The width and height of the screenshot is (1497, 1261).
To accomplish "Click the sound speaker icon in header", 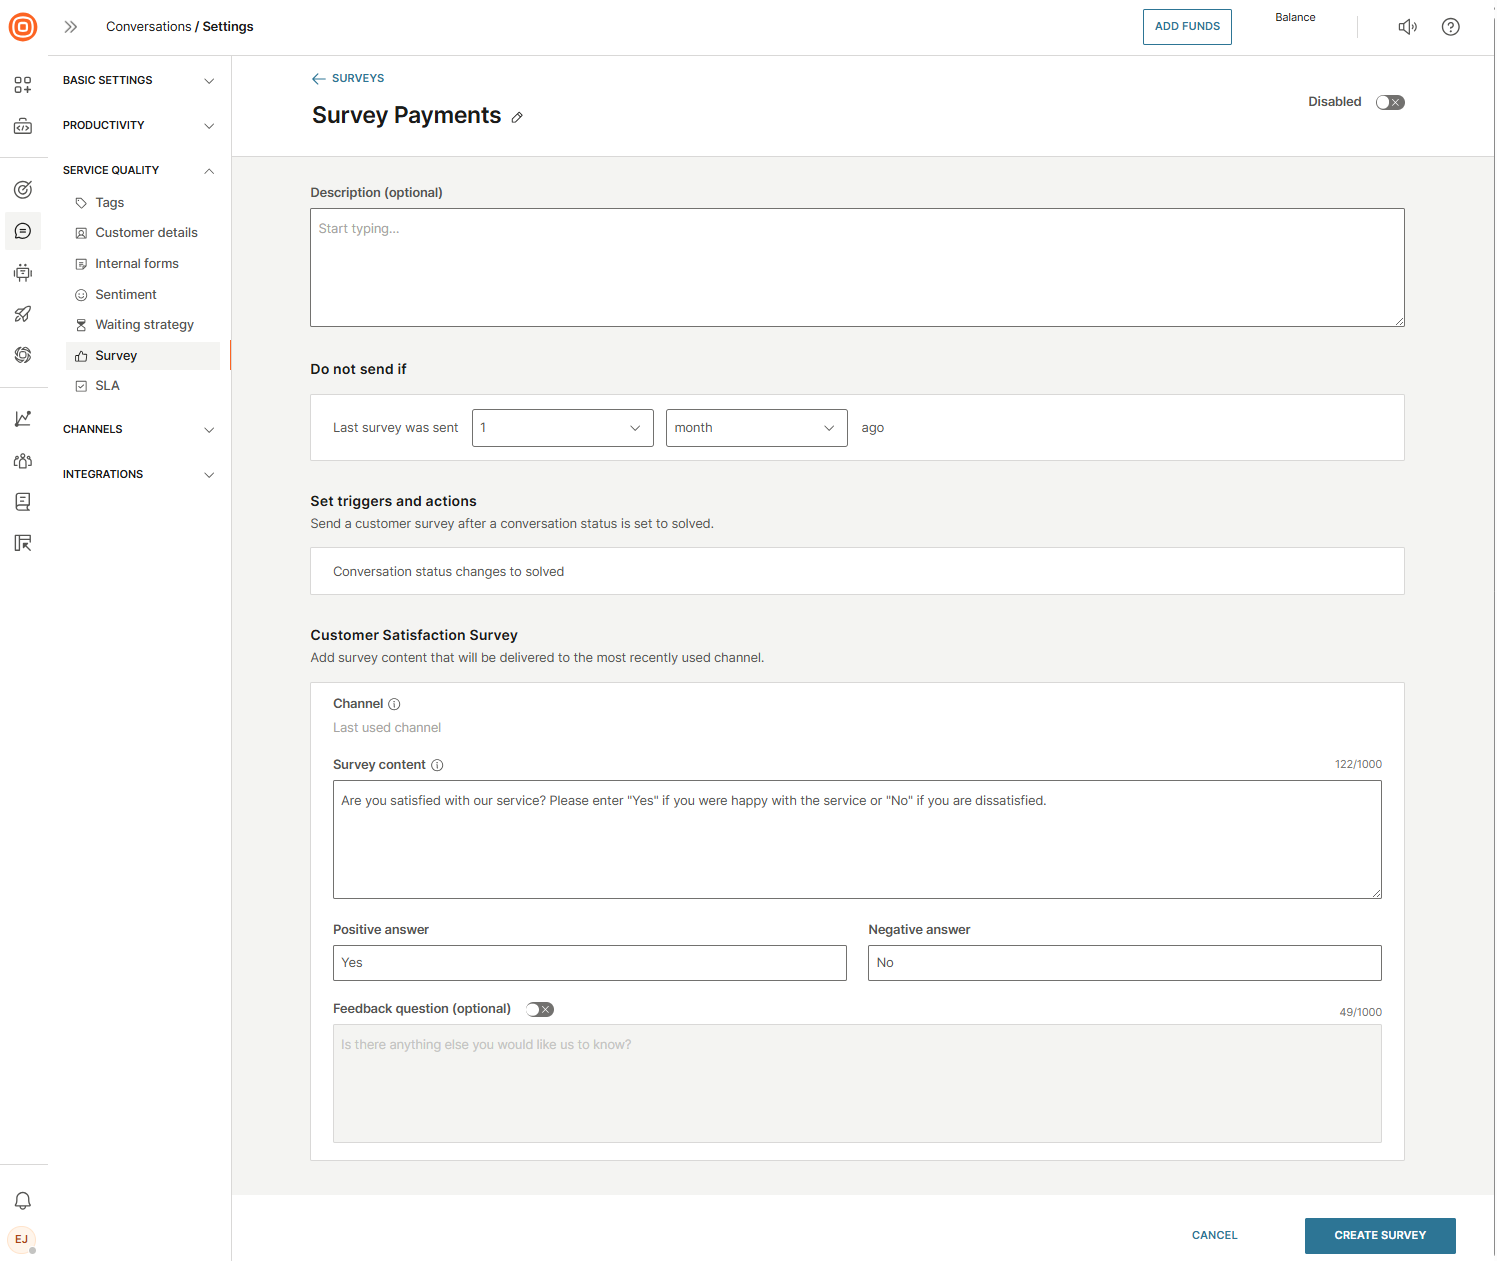I will click(1407, 27).
